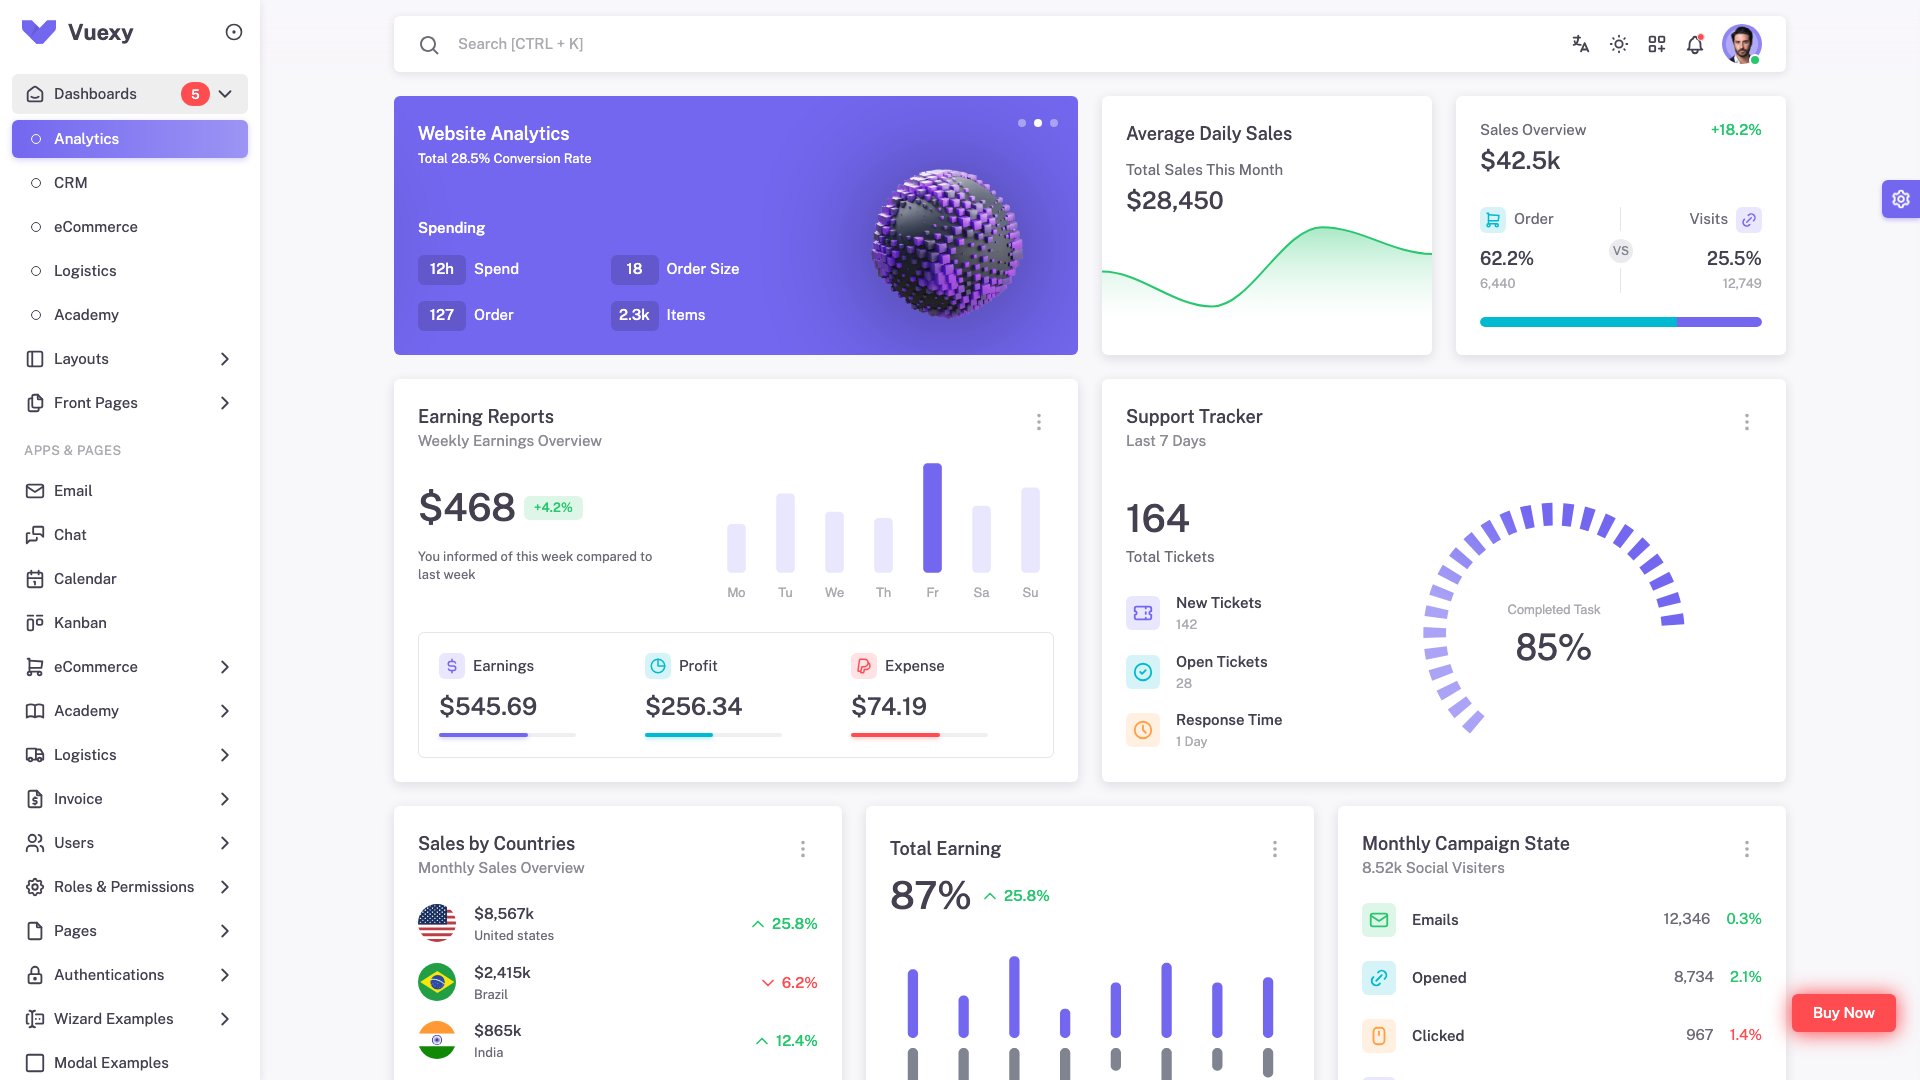Image resolution: width=1920 pixels, height=1080 pixels.
Task: Select the Kanban icon in the sidebar
Action: coord(33,622)
